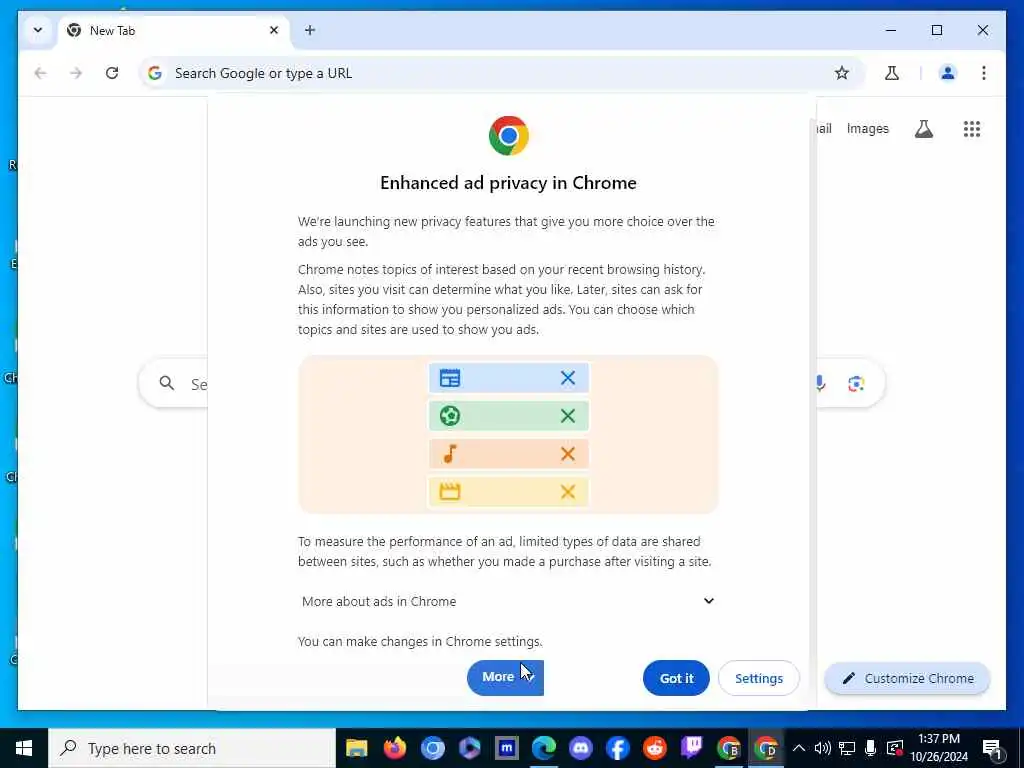The image size is (1024, 768).
Task: Click the Customize Chrome button
Action: coord(908,678)
